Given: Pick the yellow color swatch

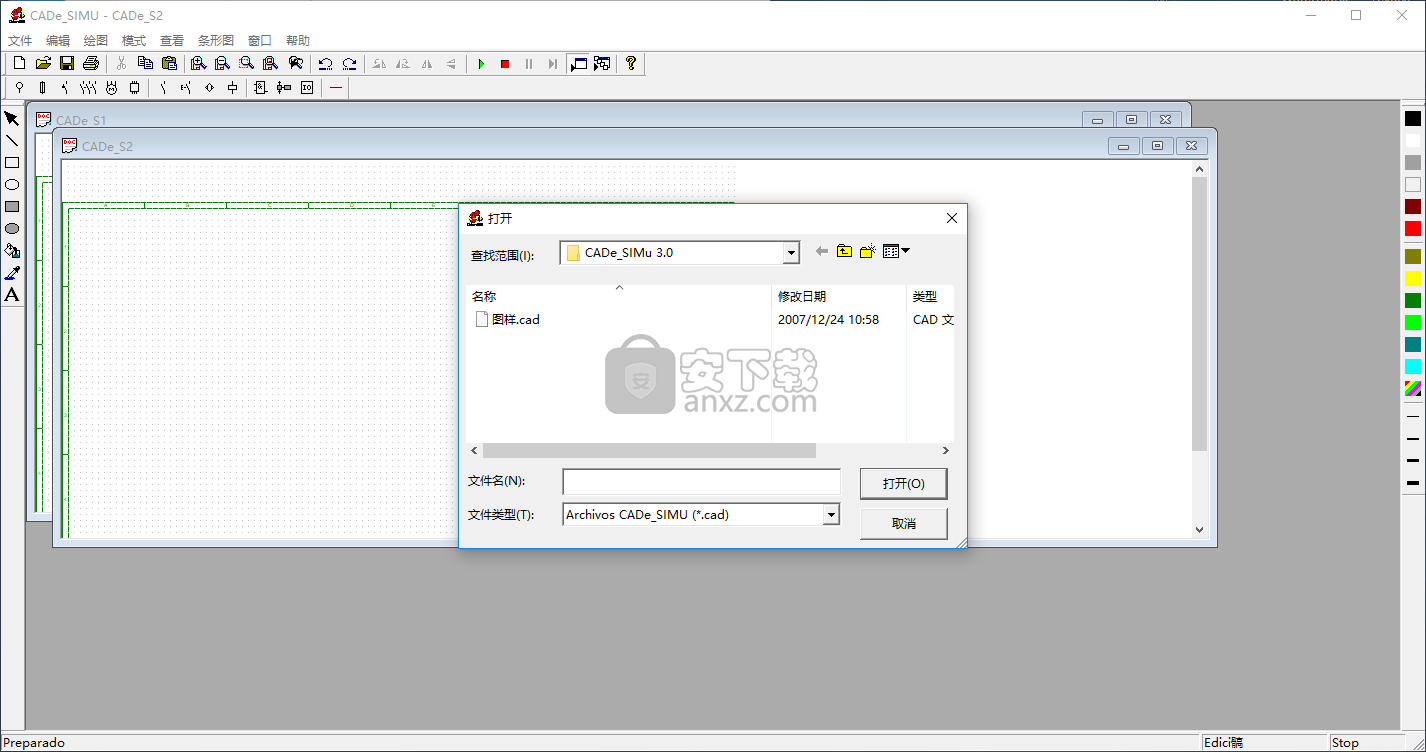Looking at the screenshot, I should [x=1413, y=278].
